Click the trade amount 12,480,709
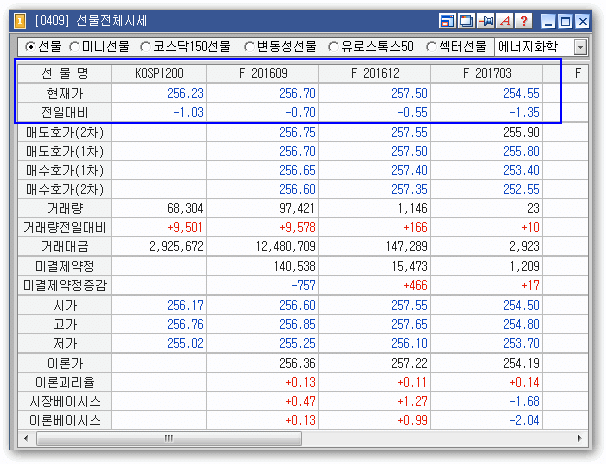Screen dimensions: 606x464 click(286, 246)
